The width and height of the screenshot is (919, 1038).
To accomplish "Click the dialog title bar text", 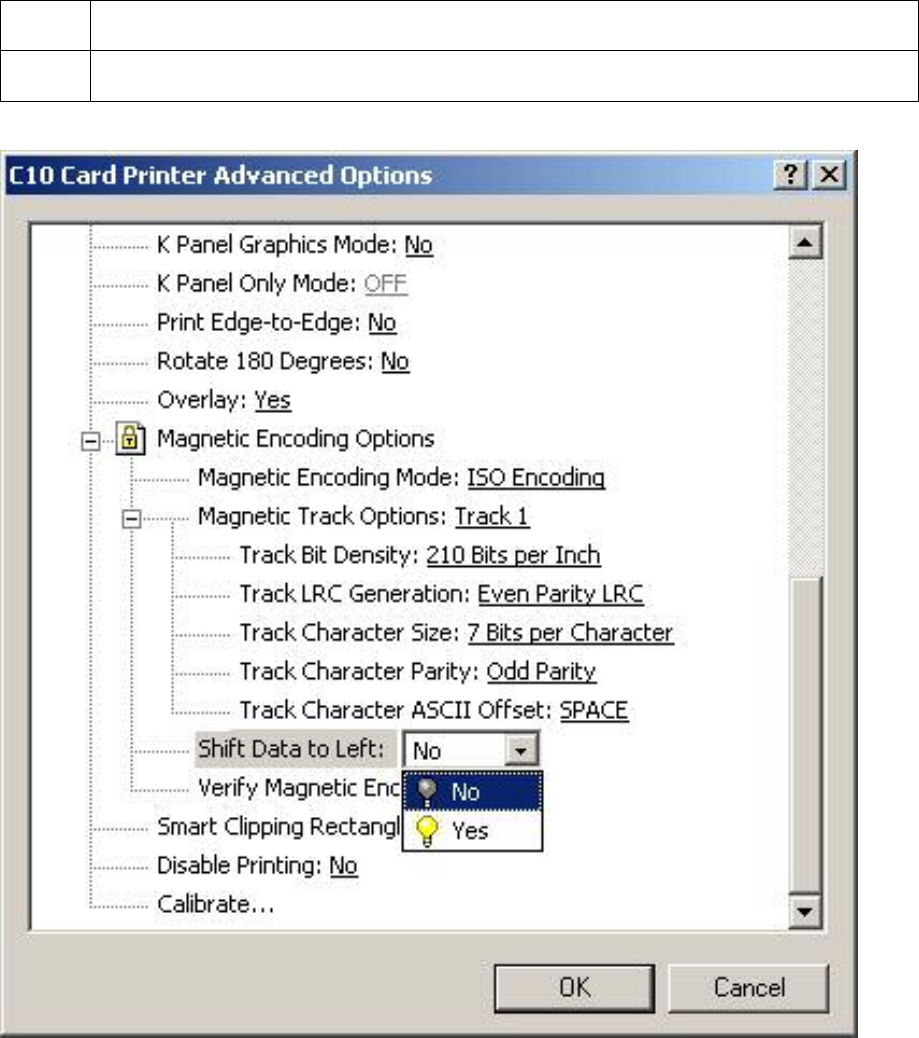I will point(220,175).
